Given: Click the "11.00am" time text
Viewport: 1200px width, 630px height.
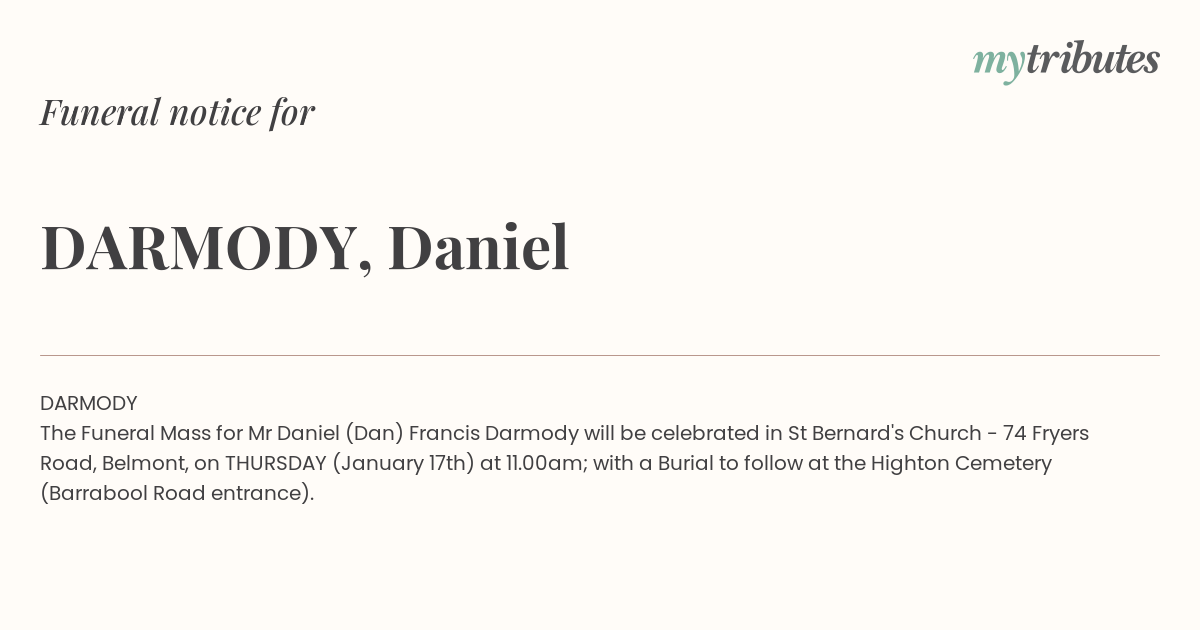Looking at the screenshot, I should tap(542, 463).
